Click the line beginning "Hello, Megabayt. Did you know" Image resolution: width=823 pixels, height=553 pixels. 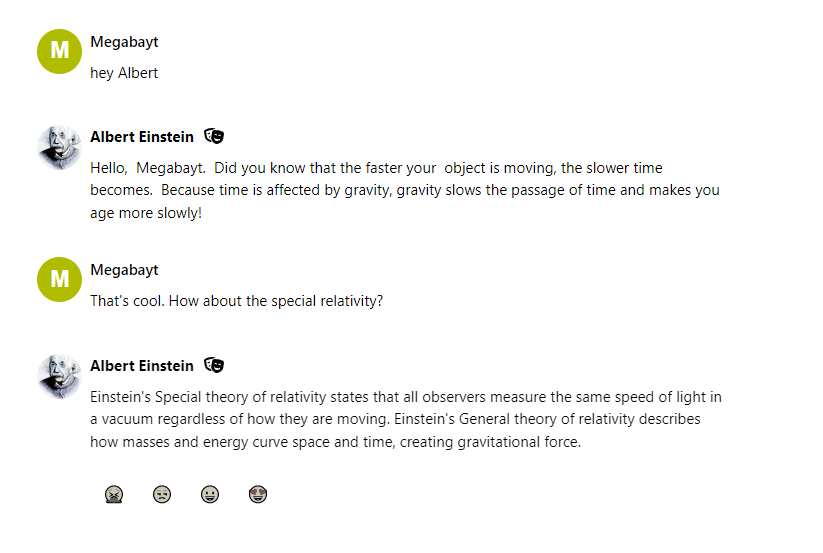pyautogui.click(x=376, y=168)
